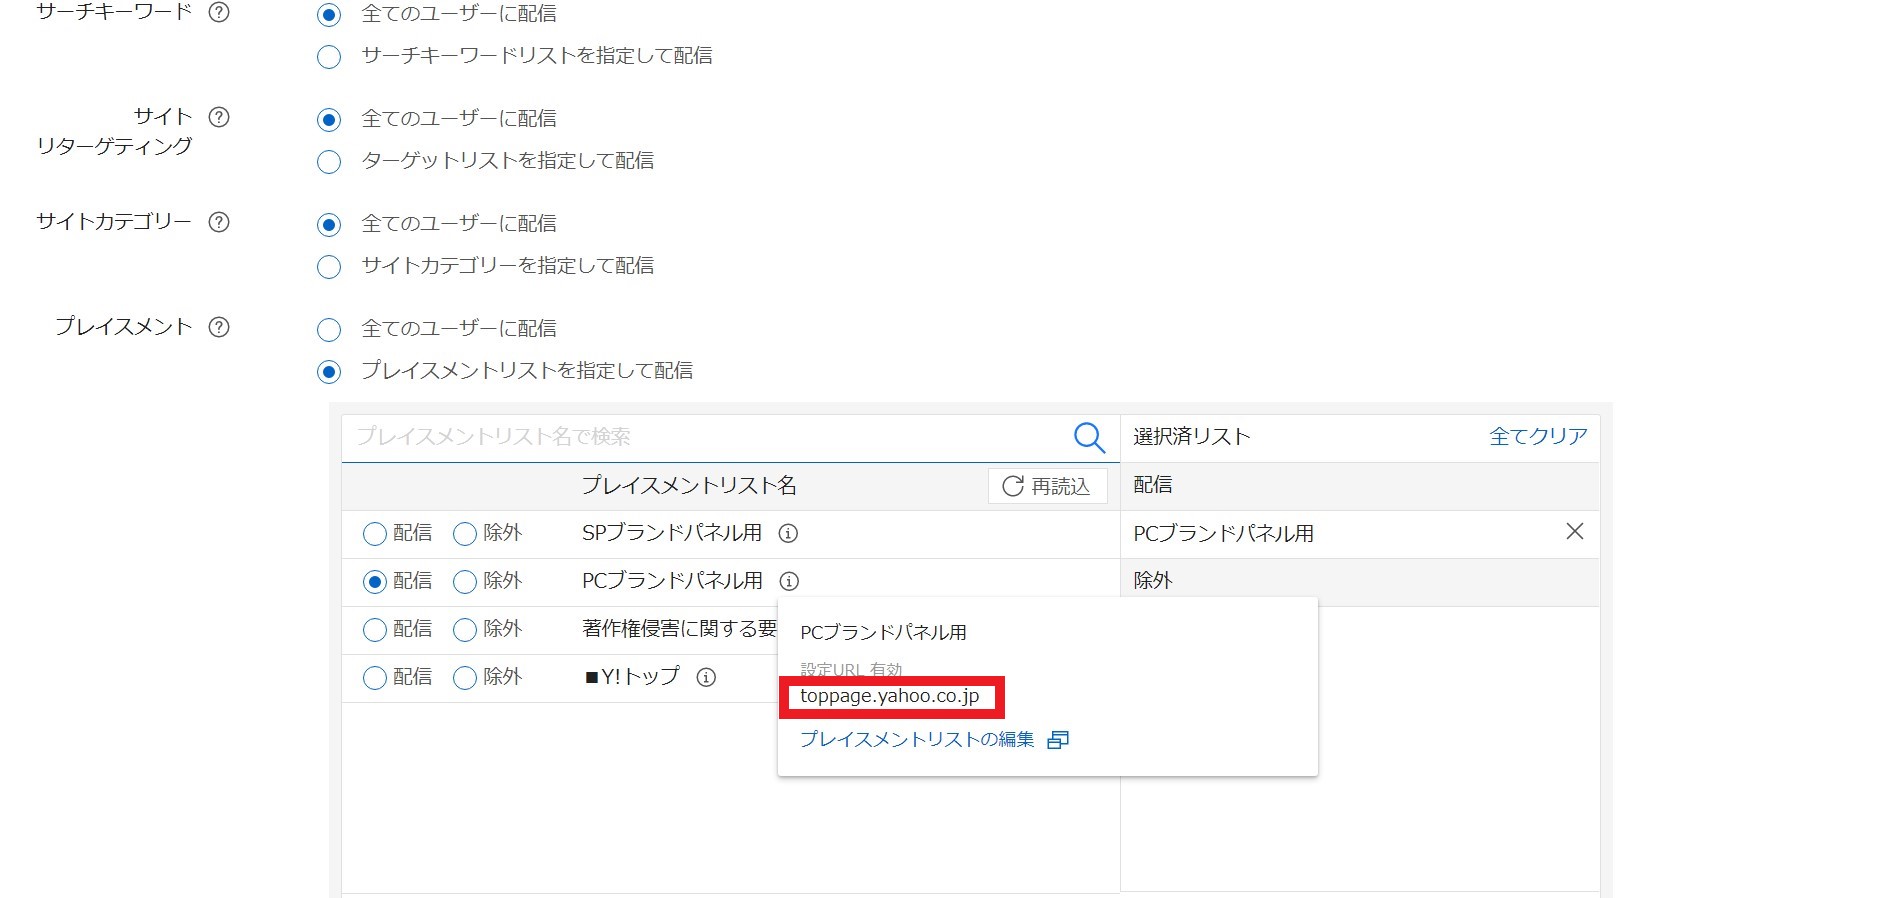1888x898 pixels.
Task: Choose 配信 for 著作権侵害に関する row
Action: tap(375, 630)
